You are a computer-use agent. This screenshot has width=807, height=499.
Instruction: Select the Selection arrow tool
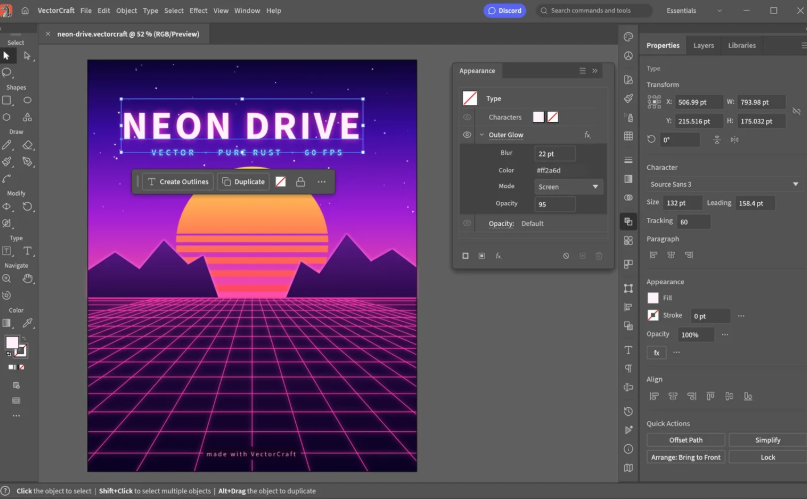(x=7, y=56)
